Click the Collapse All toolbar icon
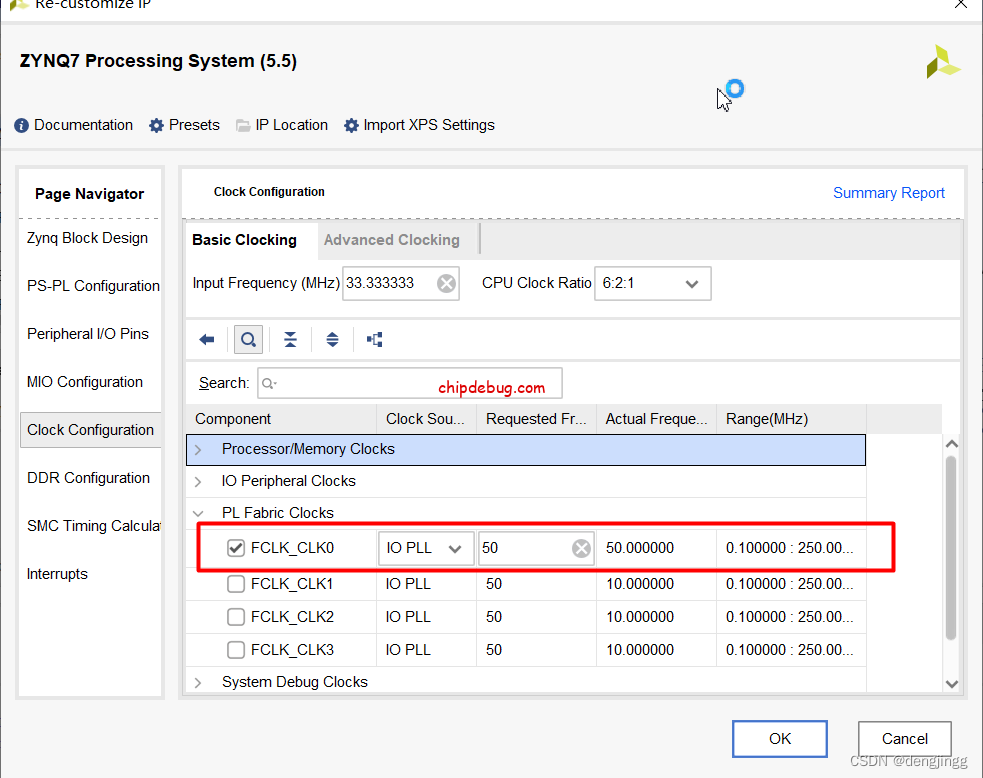The height and width of the screenshot is (778, 983). click(x=290, y=340)
